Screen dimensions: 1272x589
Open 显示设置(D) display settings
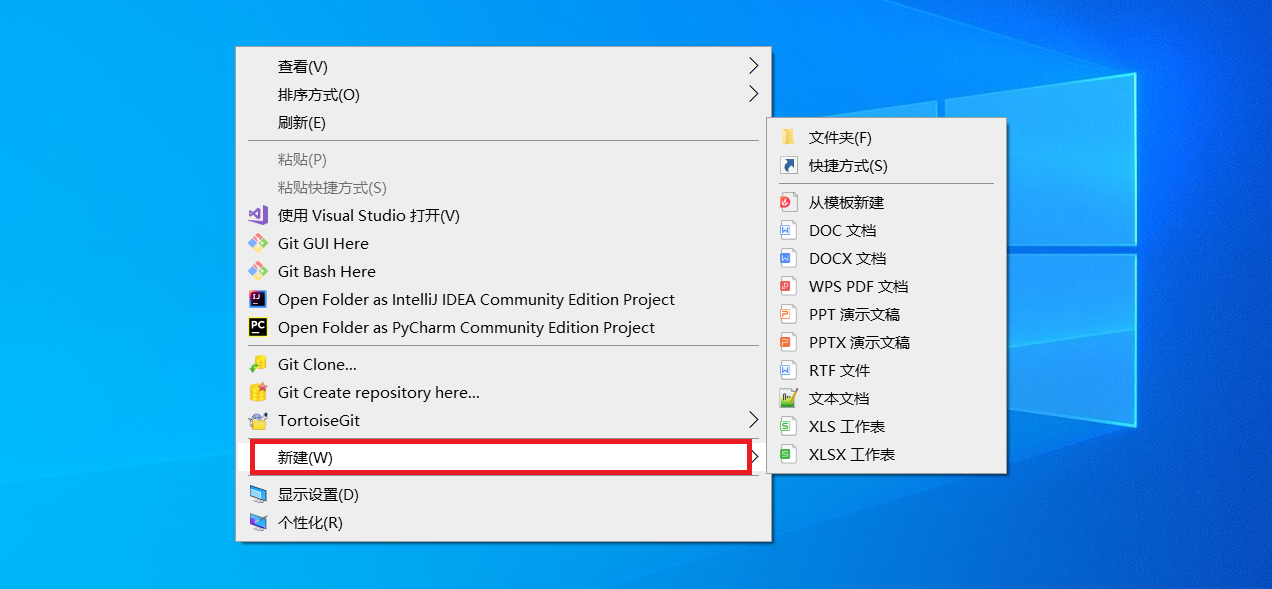[503, 495]
